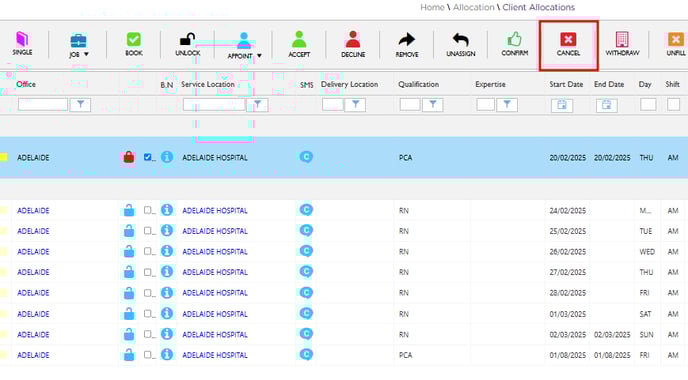Click the red lock icon in the PCA 20/02/2025 row
This screenshot has height=380, width=688.
[x=129, y=157]
